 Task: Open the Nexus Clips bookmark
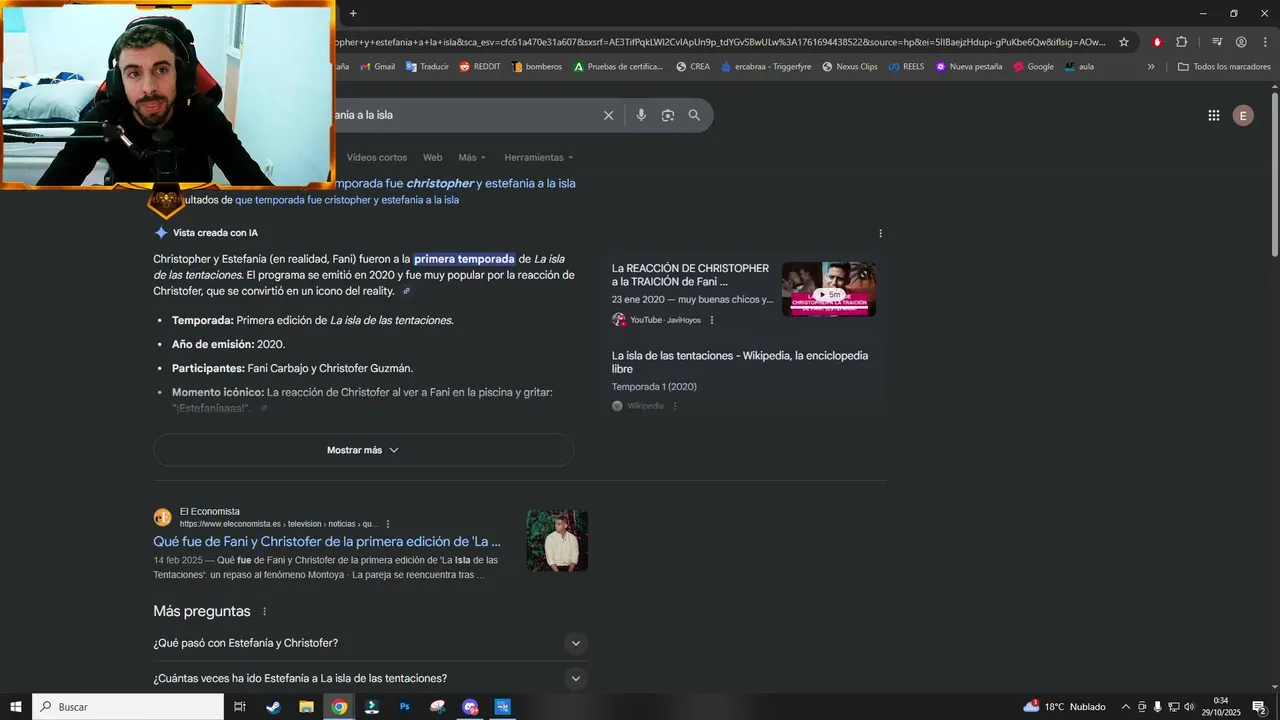pyautogui.click(x=850, y=67)
